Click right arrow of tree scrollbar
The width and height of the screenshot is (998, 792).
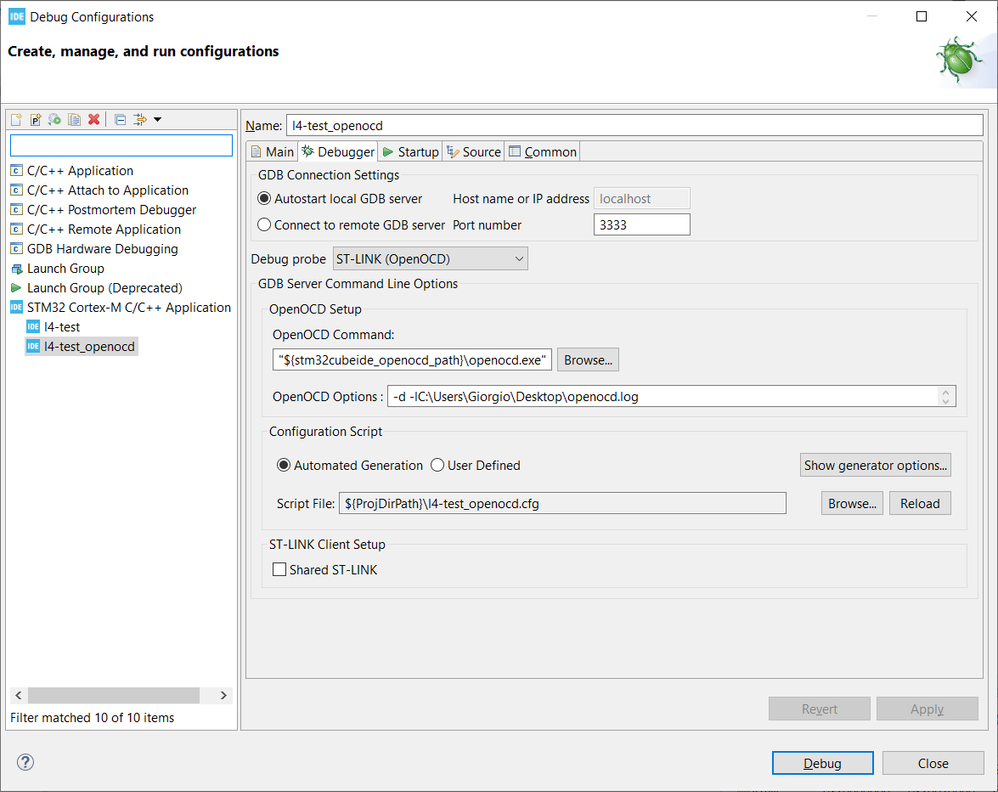click(x=223, y=695)
